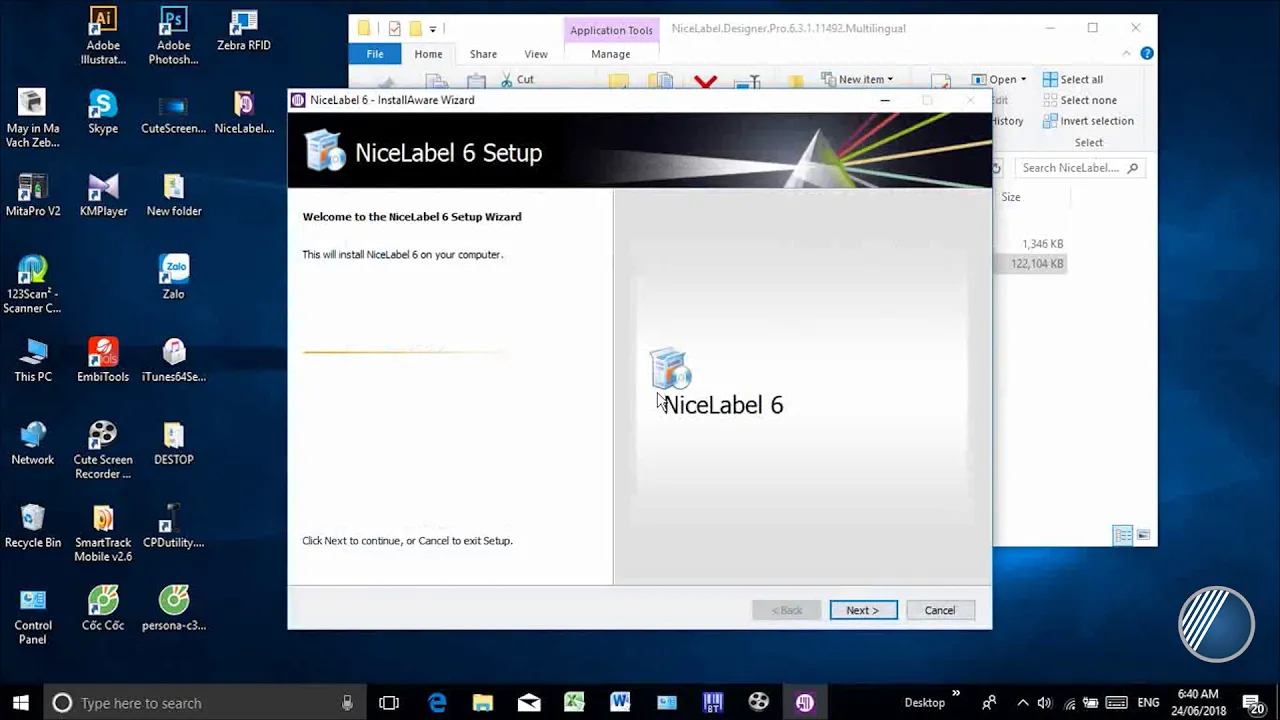Open Zebra RFID desktop icon
Viewport: 1280px width, 720px height.
click(244, 30)
